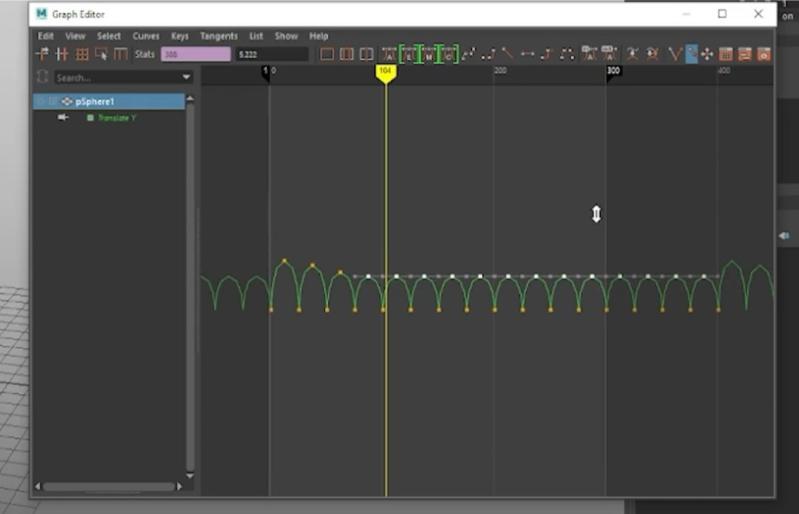Screen dimensions: 799x514
Task: Select the pSphere1 node in the outliner
Action: click(109, 101)
